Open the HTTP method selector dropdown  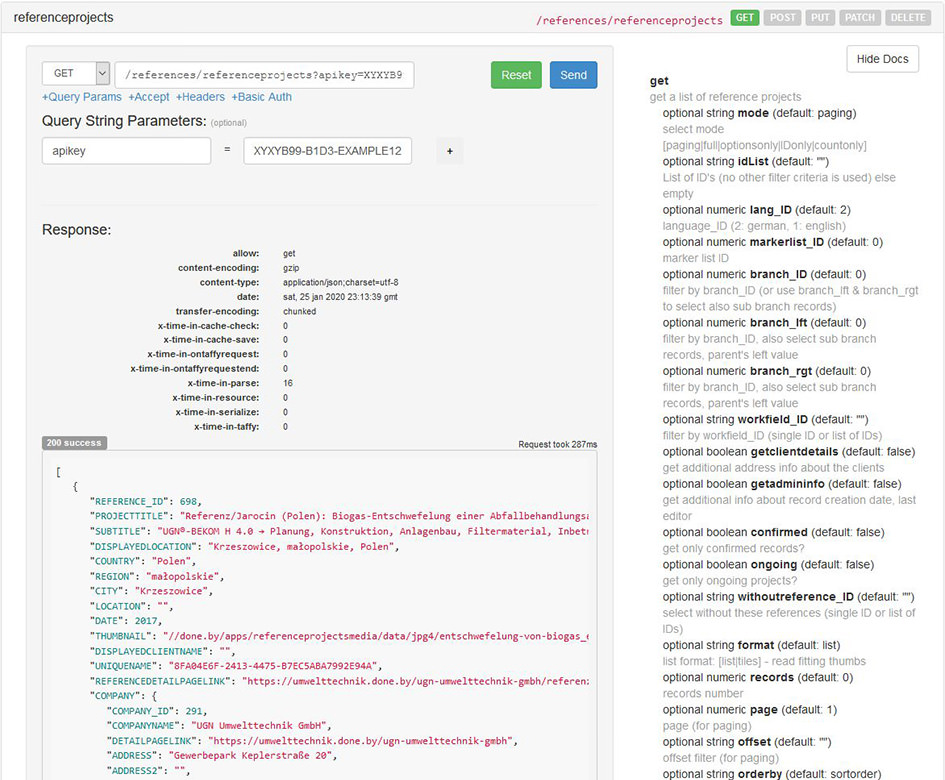76,74
